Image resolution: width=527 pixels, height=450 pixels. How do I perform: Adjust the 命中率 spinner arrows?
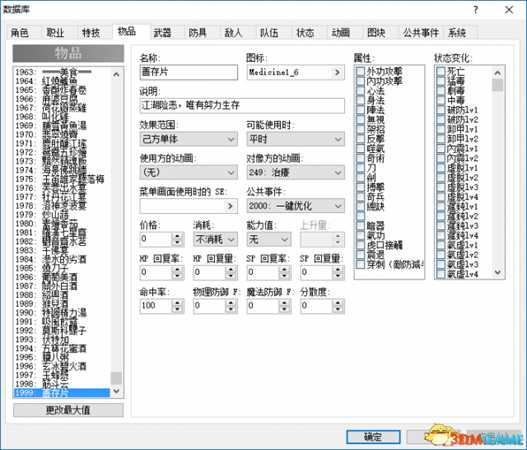[x=177, y=306]
